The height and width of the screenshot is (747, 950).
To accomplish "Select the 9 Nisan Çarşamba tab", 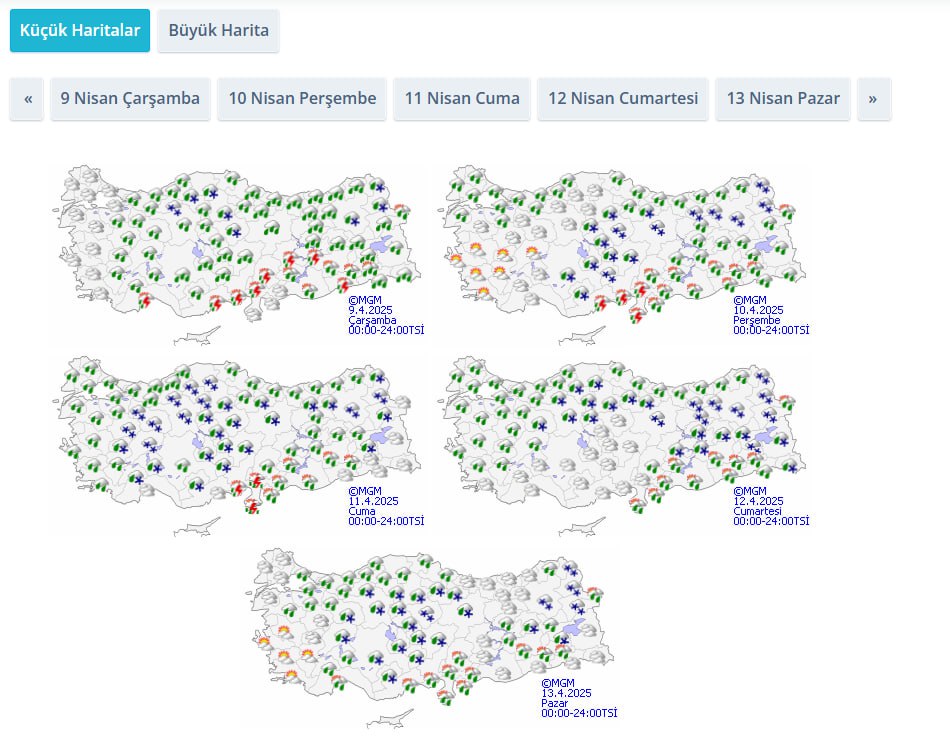I will pos(130,98).
